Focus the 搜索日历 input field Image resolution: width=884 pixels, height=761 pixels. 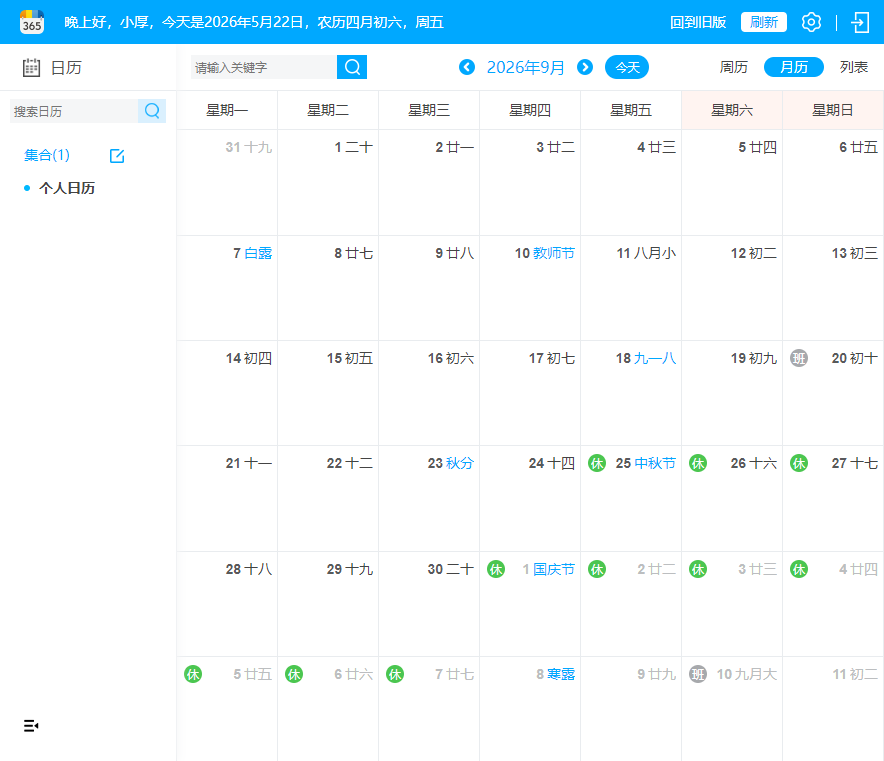tap(74, 111)
